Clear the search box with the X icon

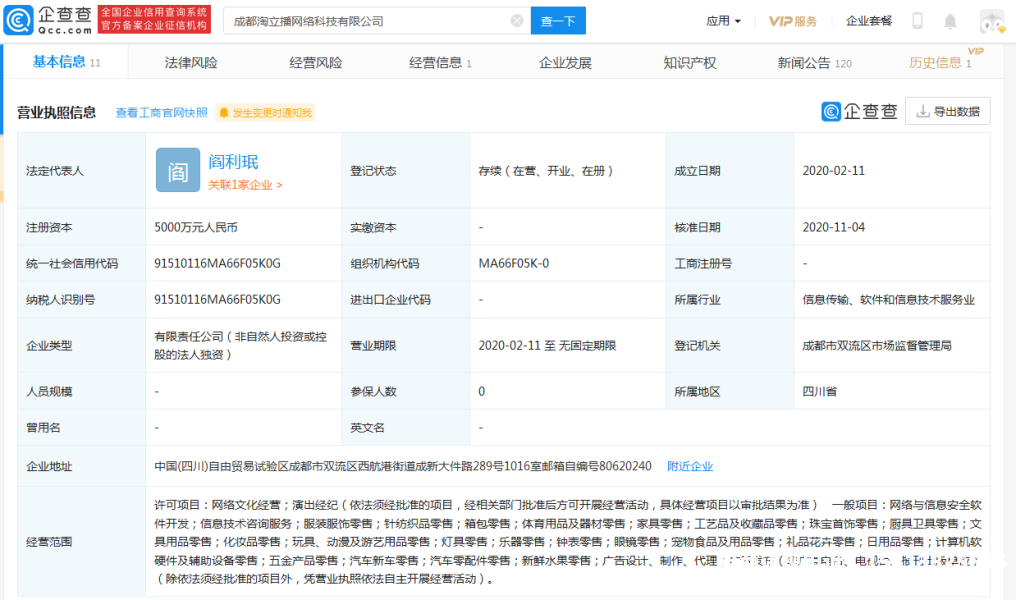pyautogui.click(x=516, y=21)
